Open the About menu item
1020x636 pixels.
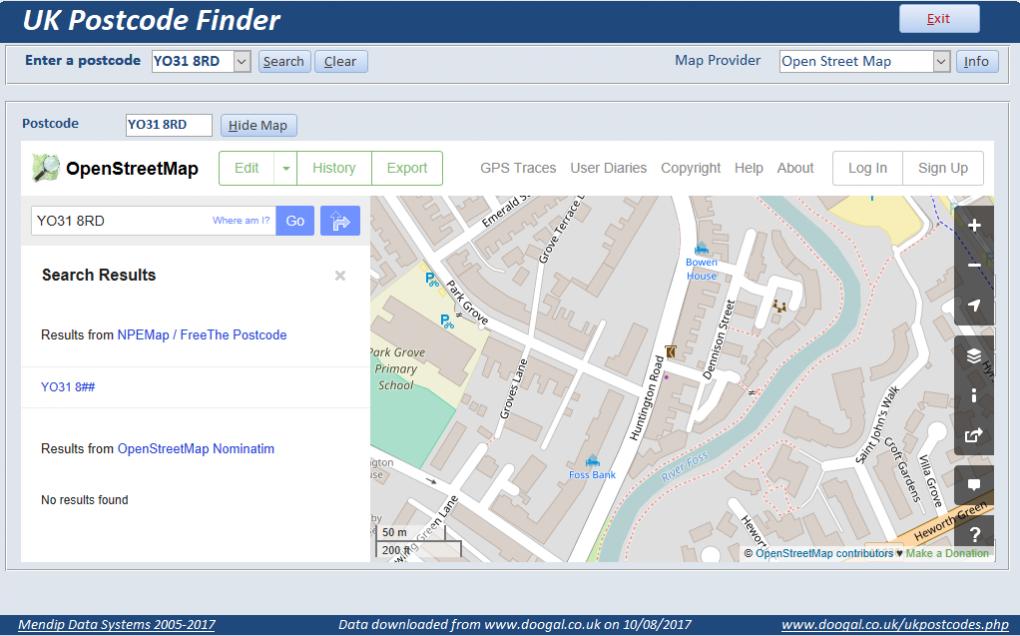[795, 168]
